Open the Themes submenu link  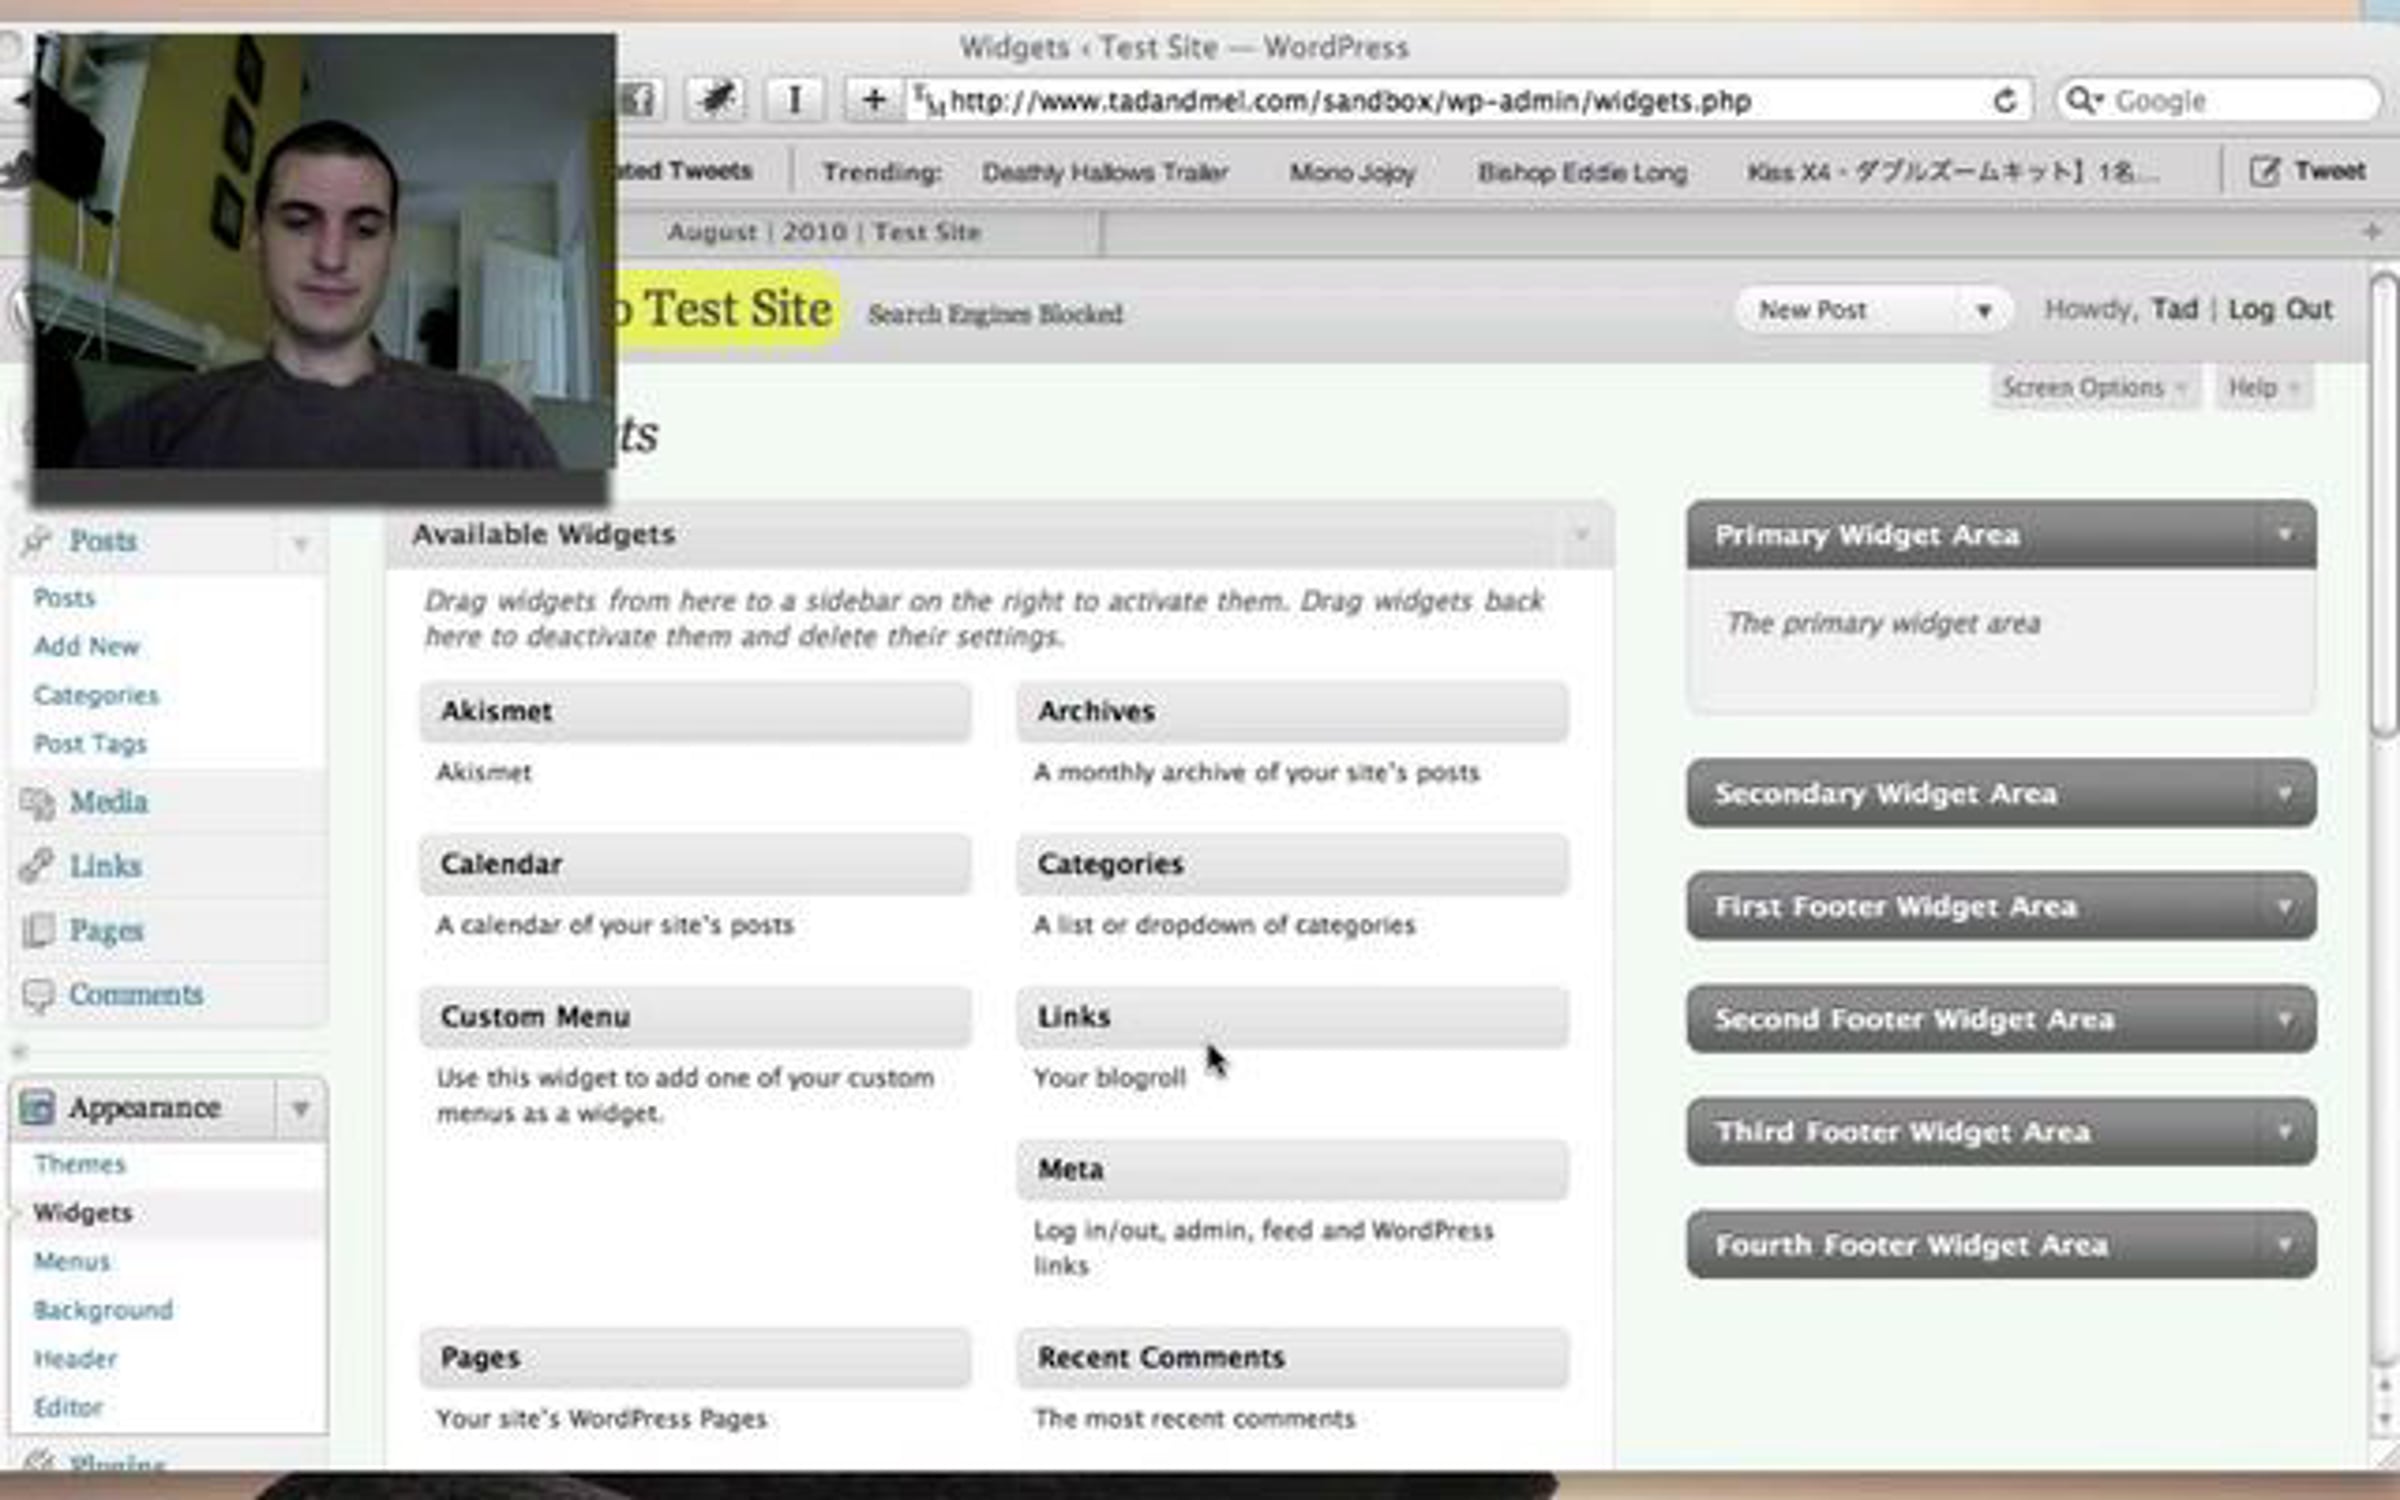click(x=80, y=1164)
